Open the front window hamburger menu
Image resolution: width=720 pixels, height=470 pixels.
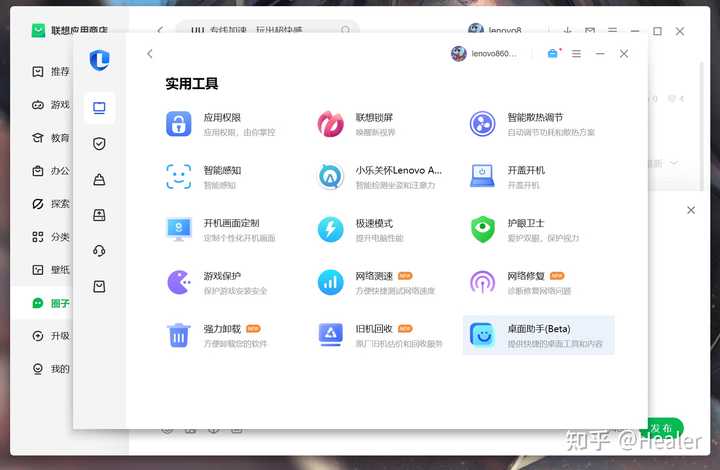[576, 54]
